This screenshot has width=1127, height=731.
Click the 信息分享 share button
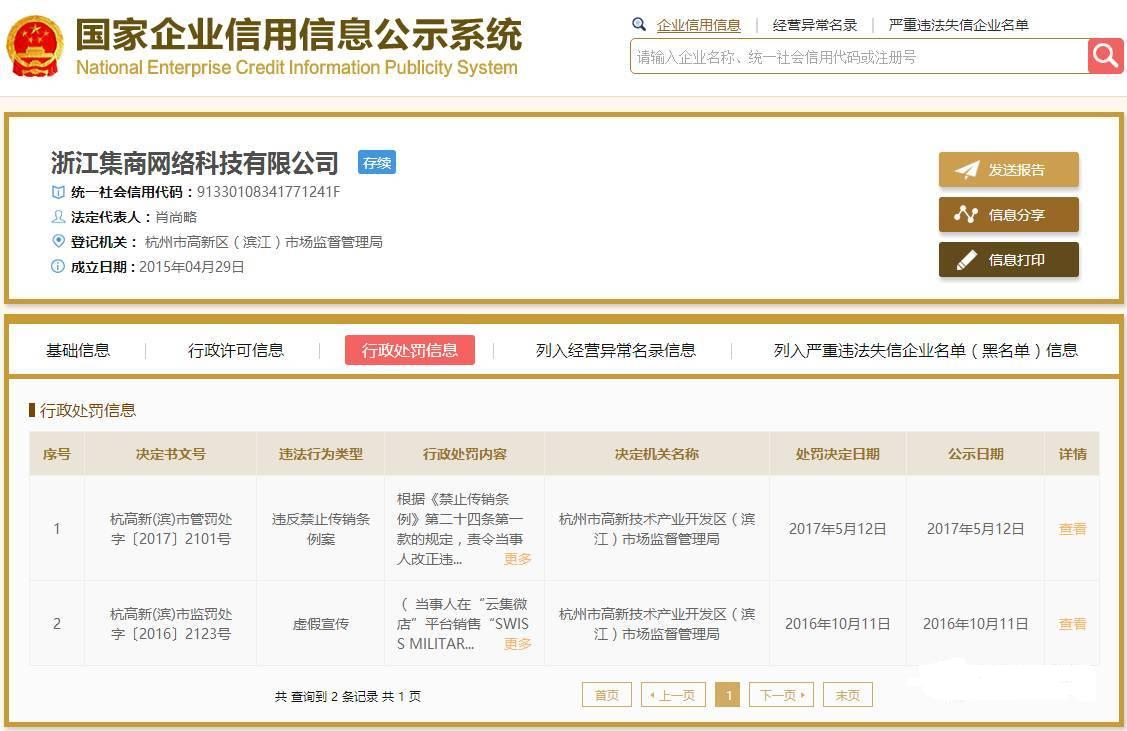(1008, 215)
